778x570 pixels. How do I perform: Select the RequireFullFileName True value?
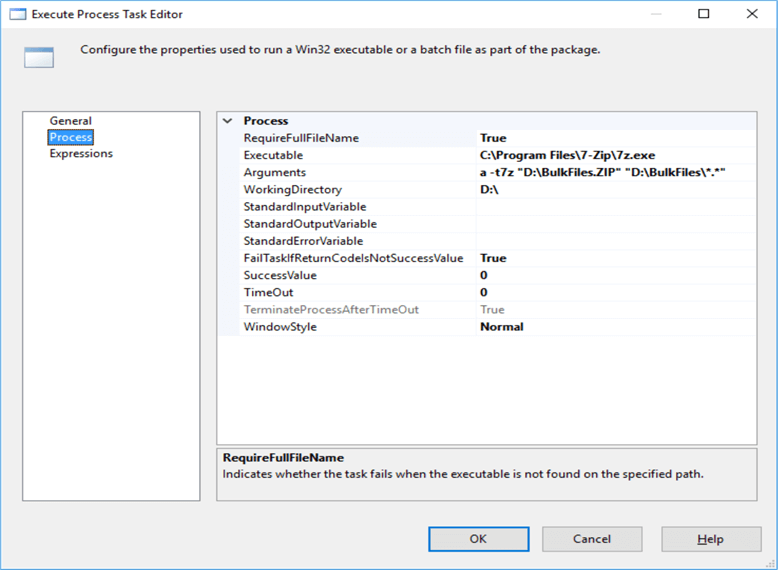click(615, 138)
